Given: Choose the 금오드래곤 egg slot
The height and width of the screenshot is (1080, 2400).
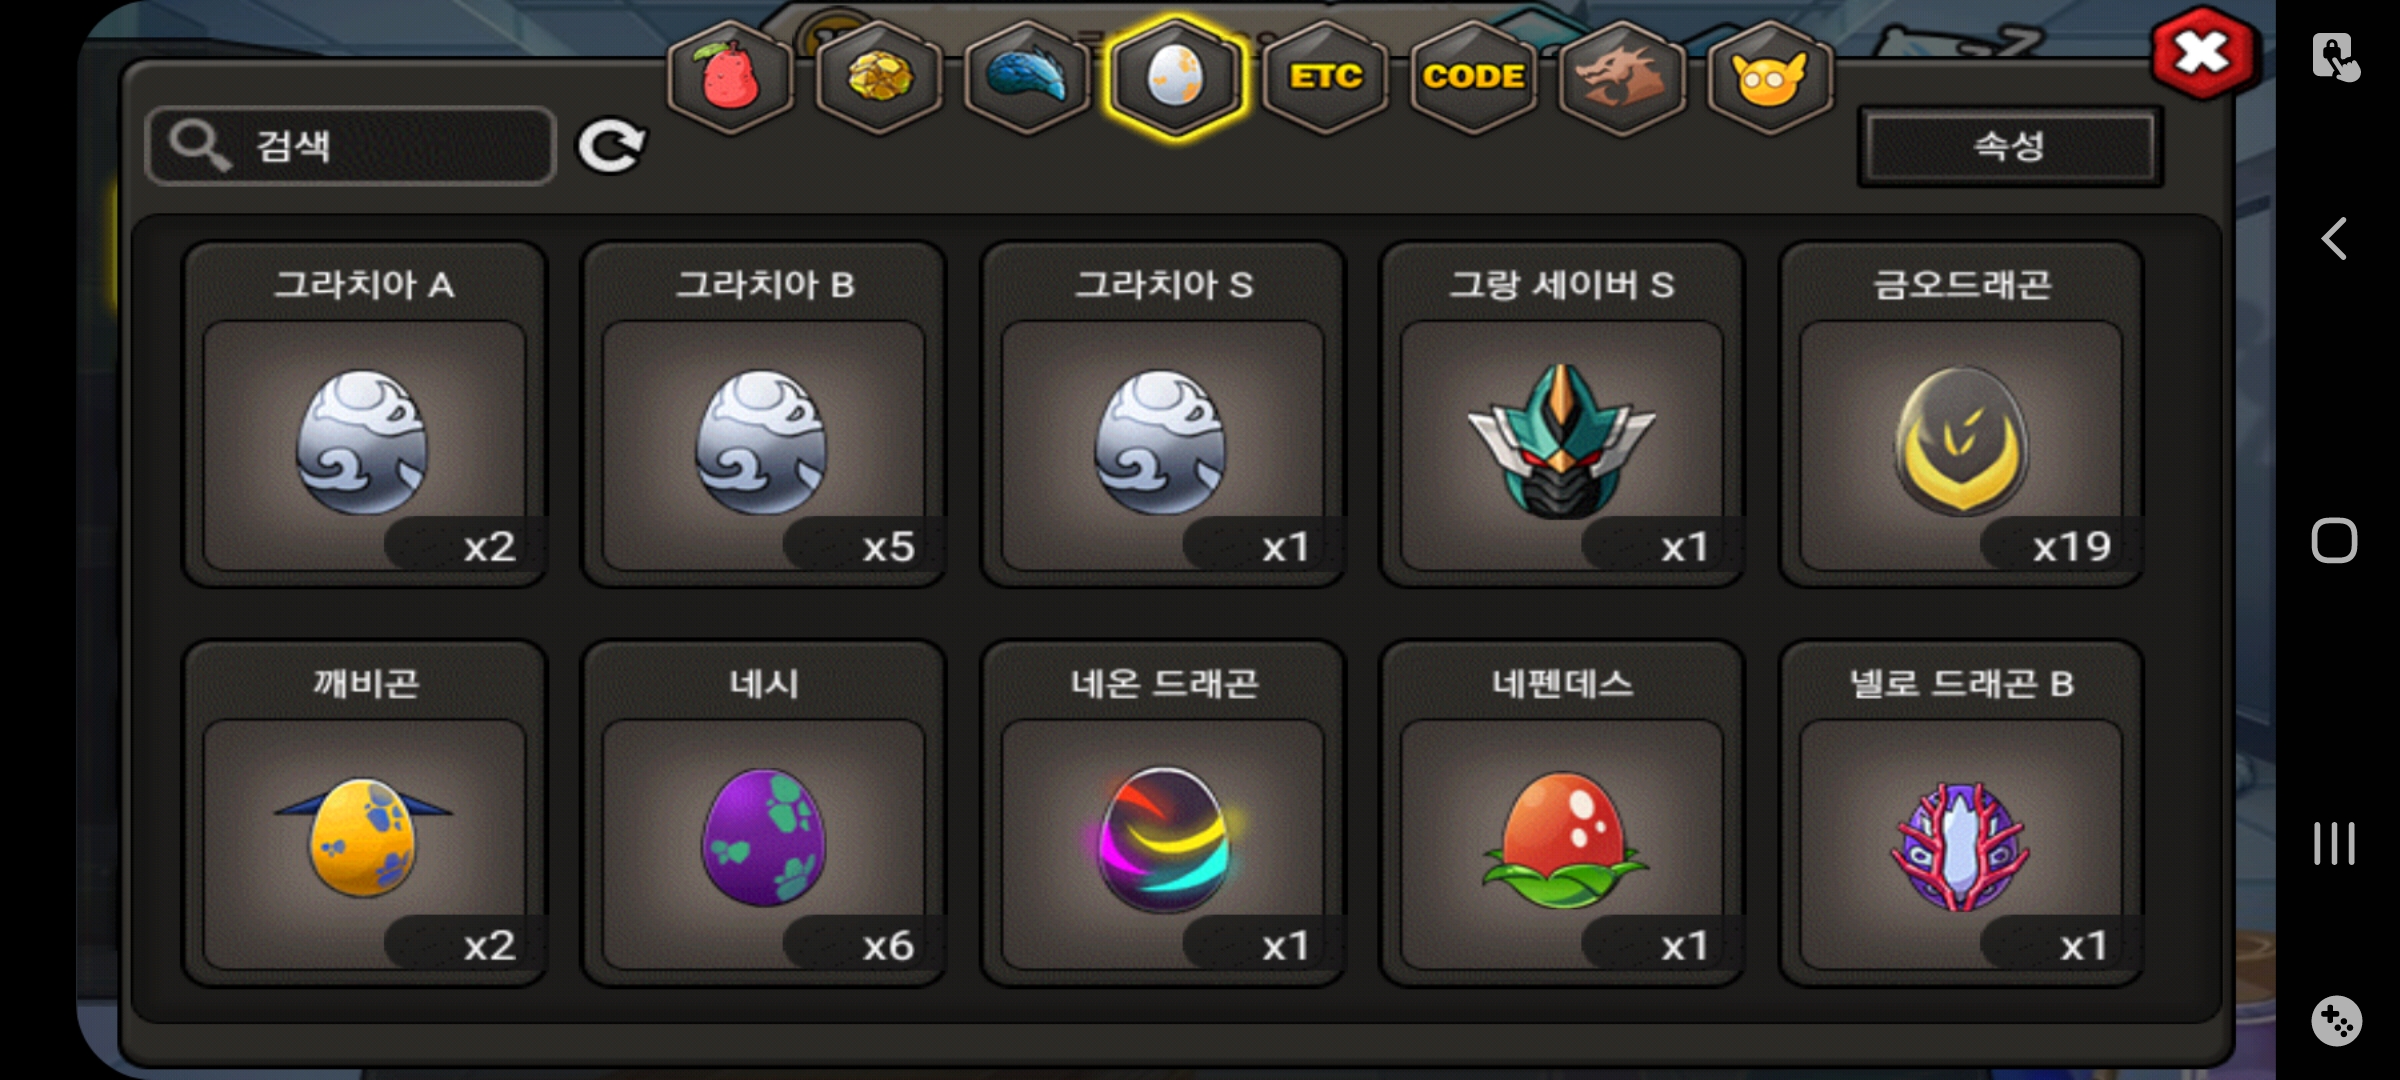Looking at the screenshot, I should 1961,414.
